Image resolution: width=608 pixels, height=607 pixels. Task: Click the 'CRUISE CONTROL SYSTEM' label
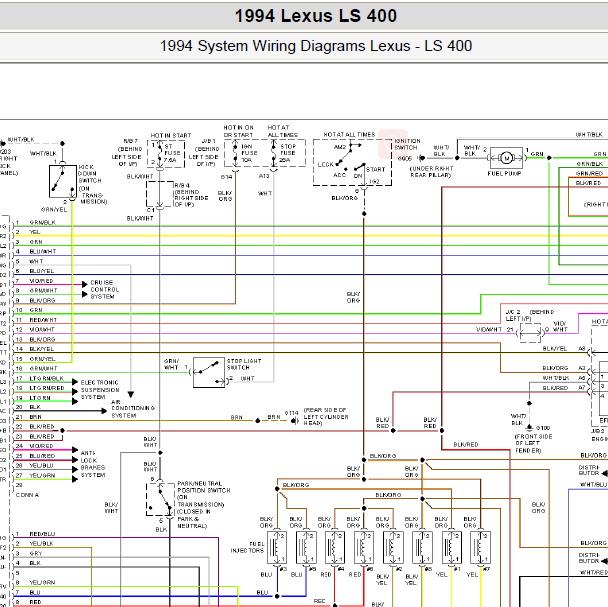click(105, 289)
